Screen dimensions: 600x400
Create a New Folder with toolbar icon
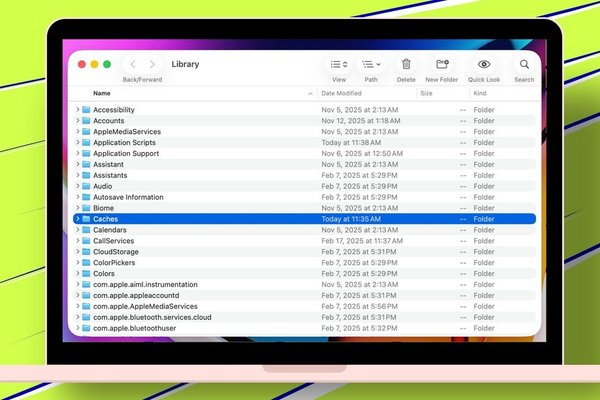pos(442,64)
